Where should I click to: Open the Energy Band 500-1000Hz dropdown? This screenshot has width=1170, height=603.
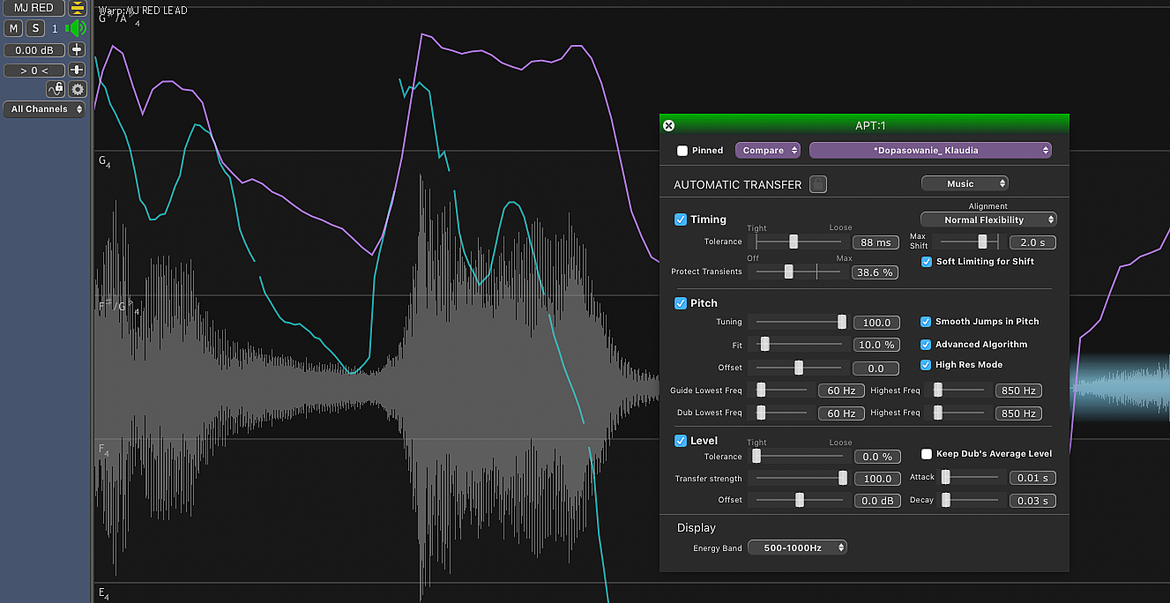[x=798, y=548]
